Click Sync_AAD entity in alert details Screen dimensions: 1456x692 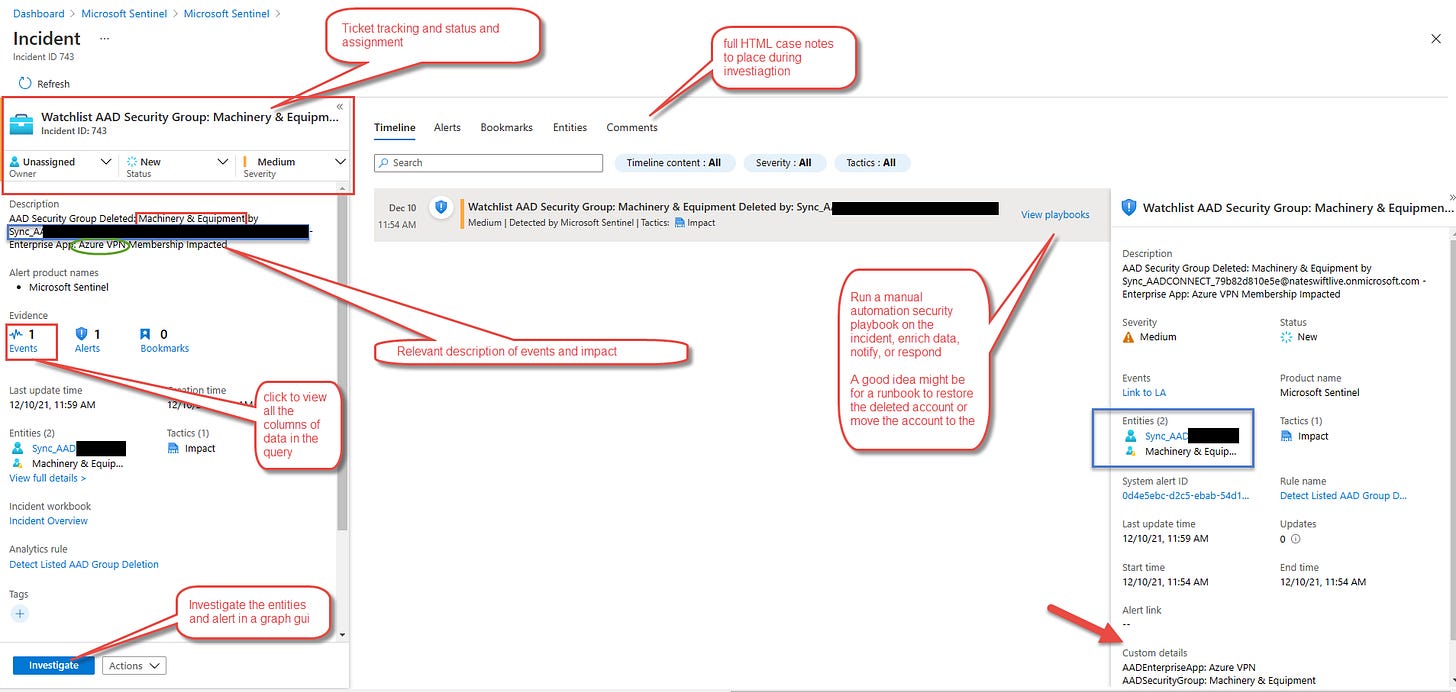(1166, 437)
